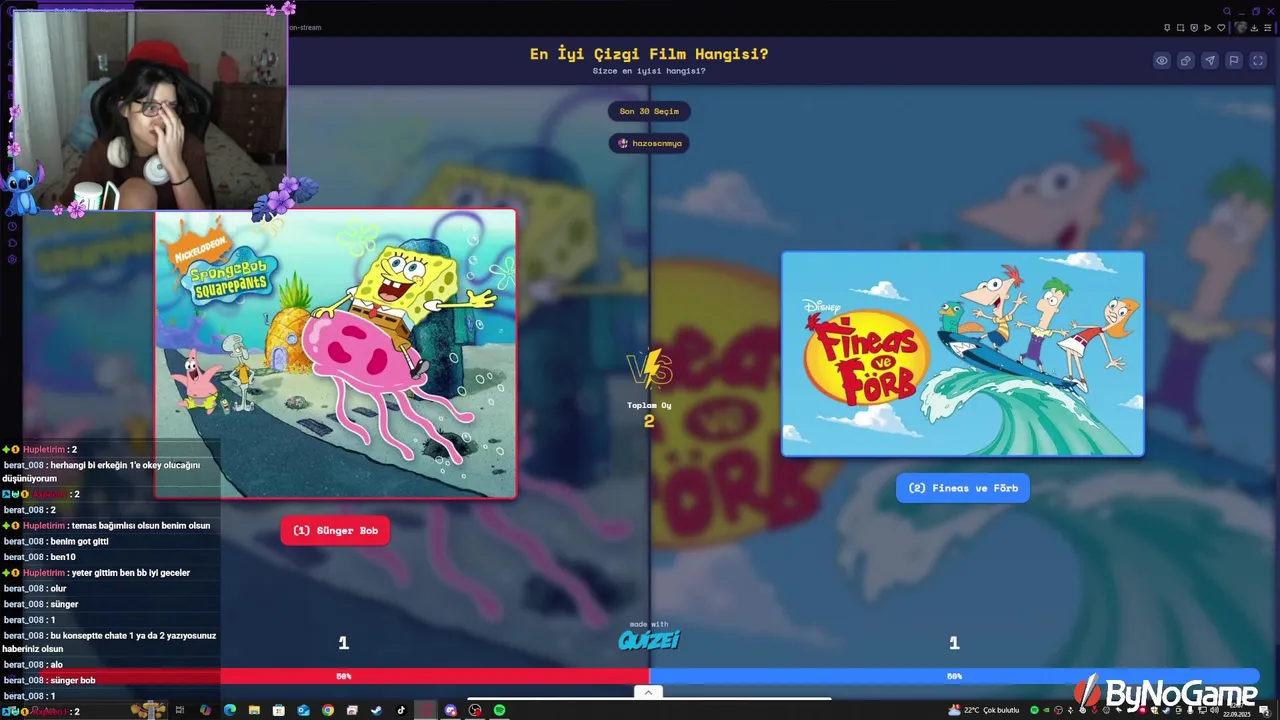This screenshot has height=720, width=1280.
Task: Open File Explorer from the taskbar
Action: point(254,710)
